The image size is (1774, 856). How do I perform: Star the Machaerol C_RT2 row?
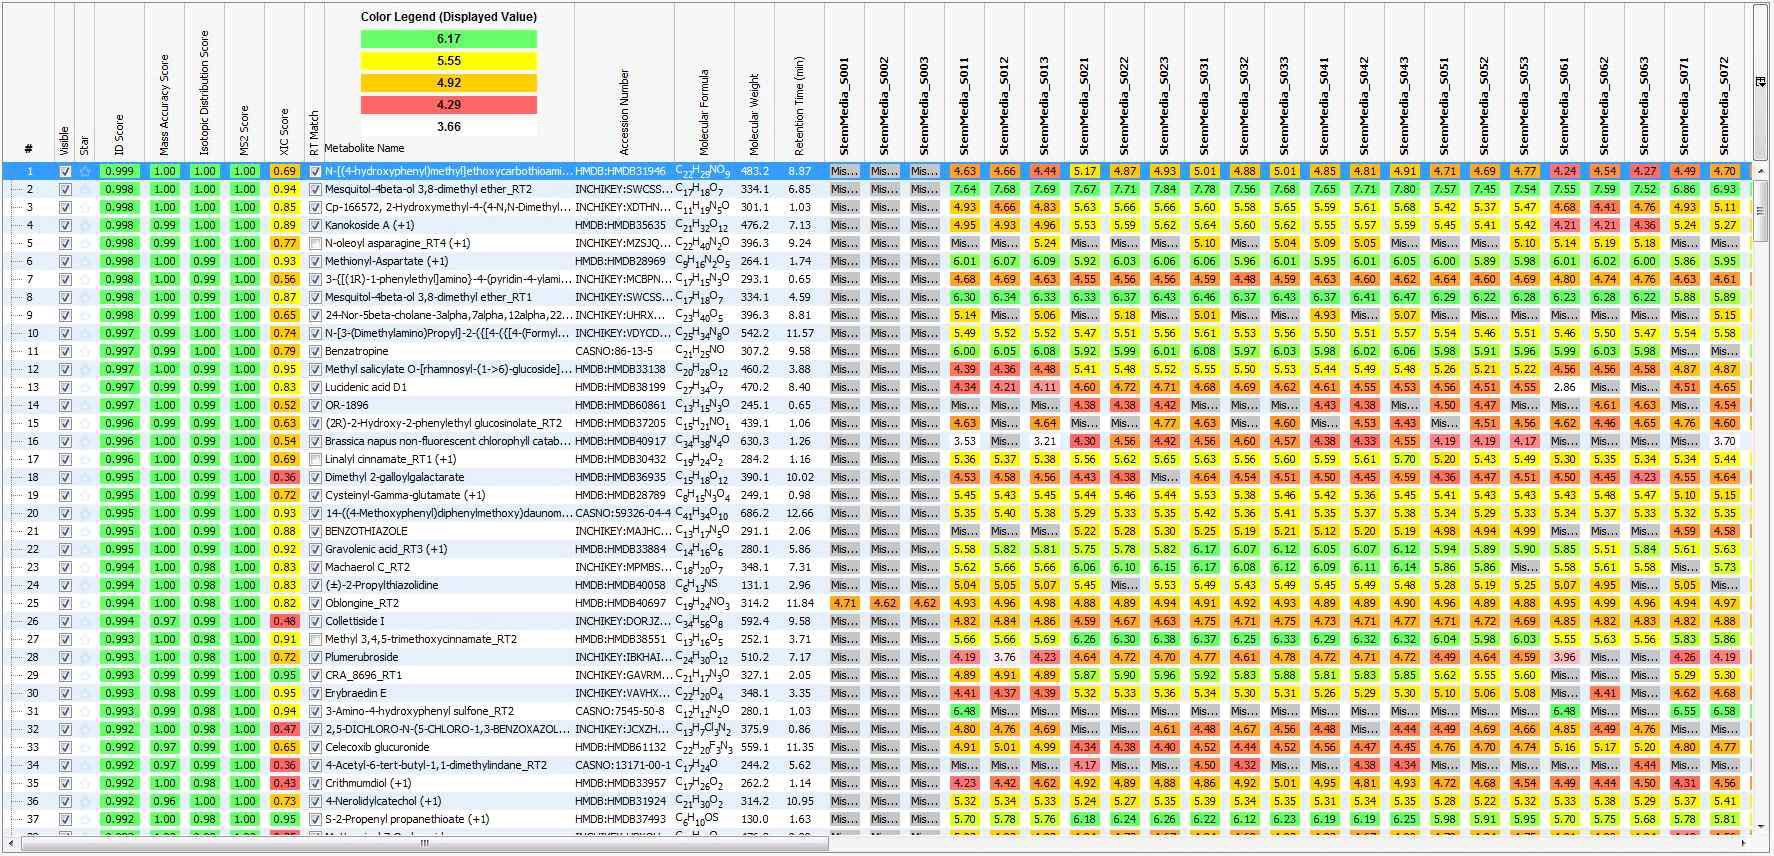[85, 567]
